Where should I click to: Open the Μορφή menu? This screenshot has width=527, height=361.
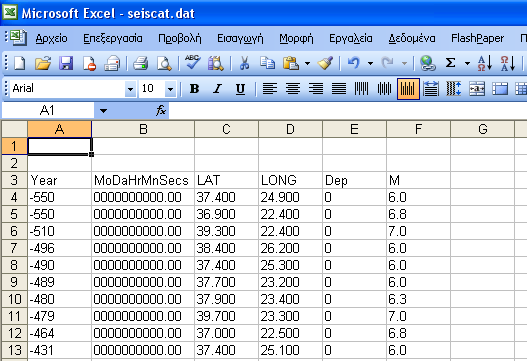296,38
